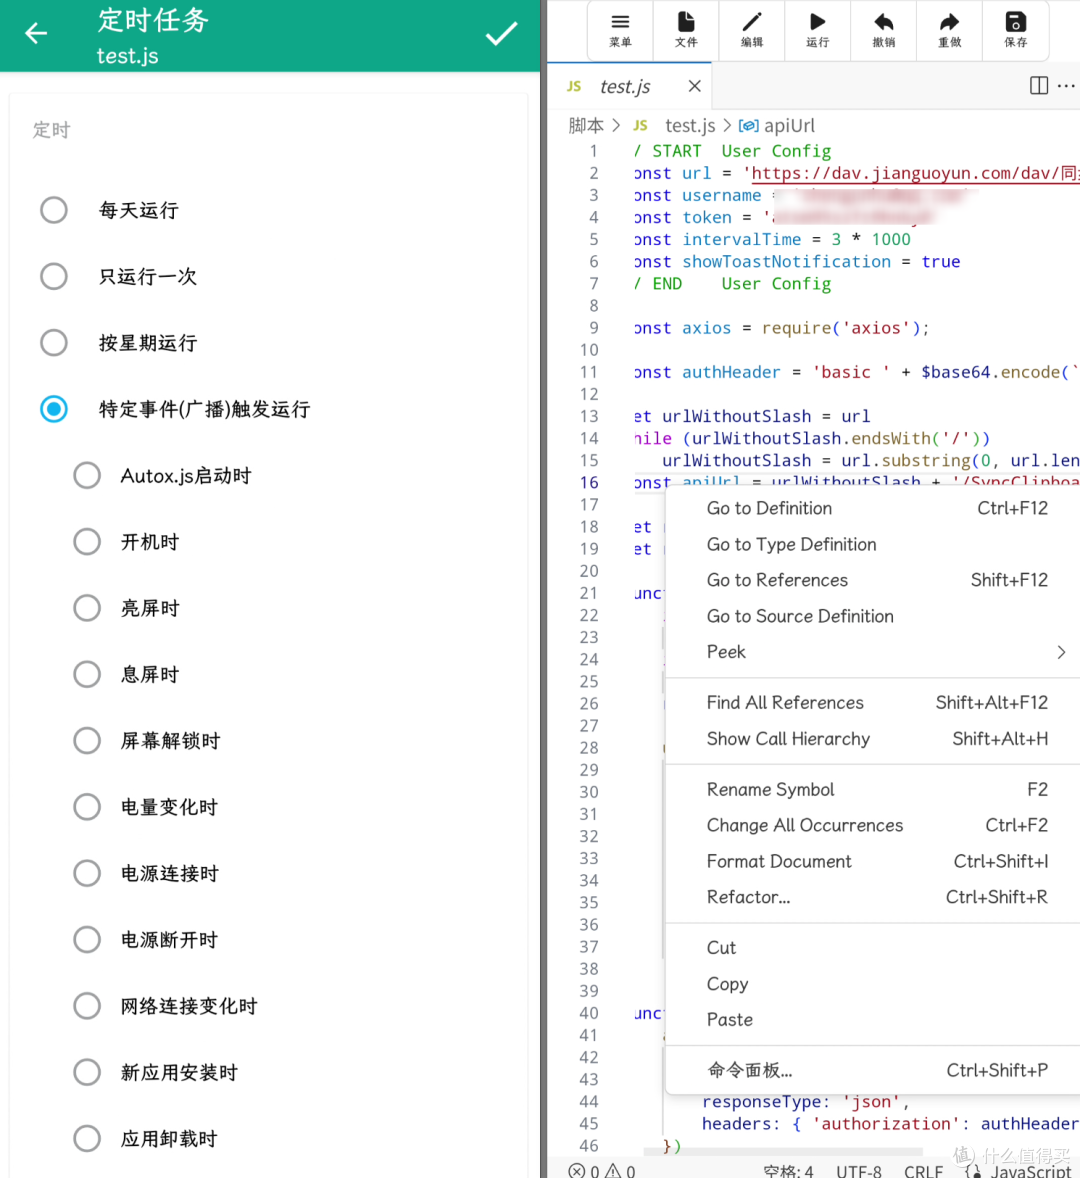Select the 只运行一次 radio option
This screenshot has width=1080, height=1178.
click(x=54, y=276)
